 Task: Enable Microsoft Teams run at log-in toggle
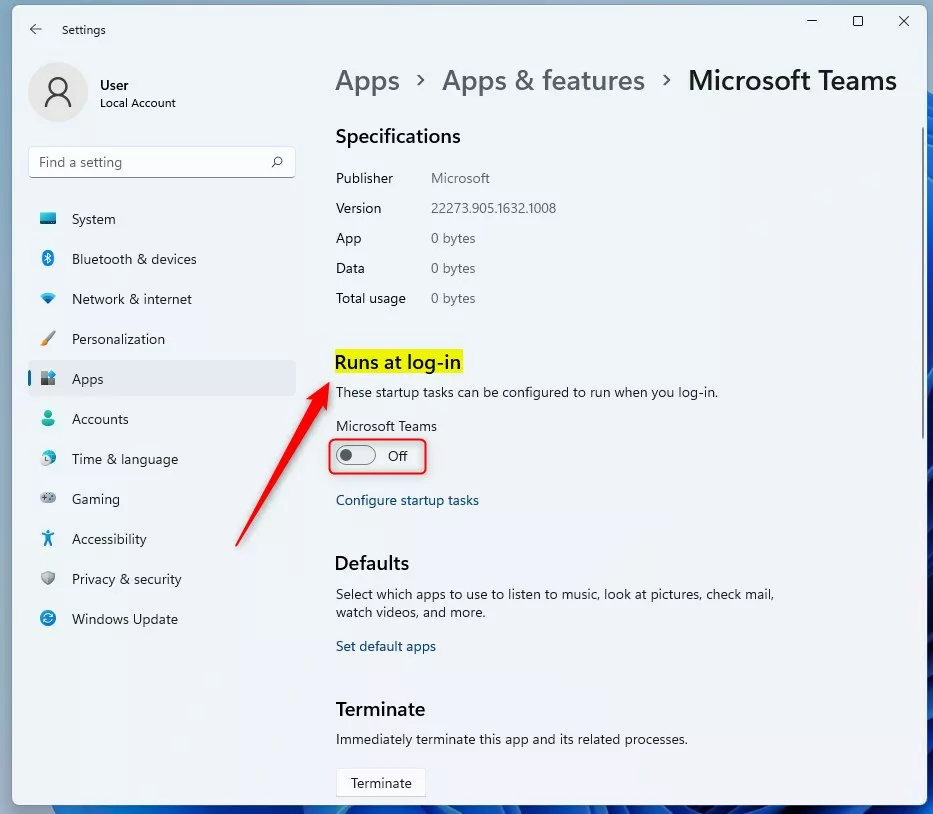pos(356,456)
